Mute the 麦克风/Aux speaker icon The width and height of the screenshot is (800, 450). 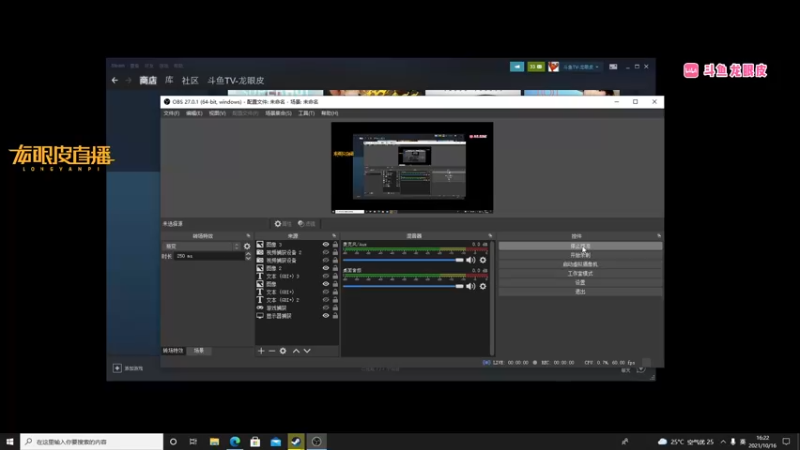click(x=470, y=260)
